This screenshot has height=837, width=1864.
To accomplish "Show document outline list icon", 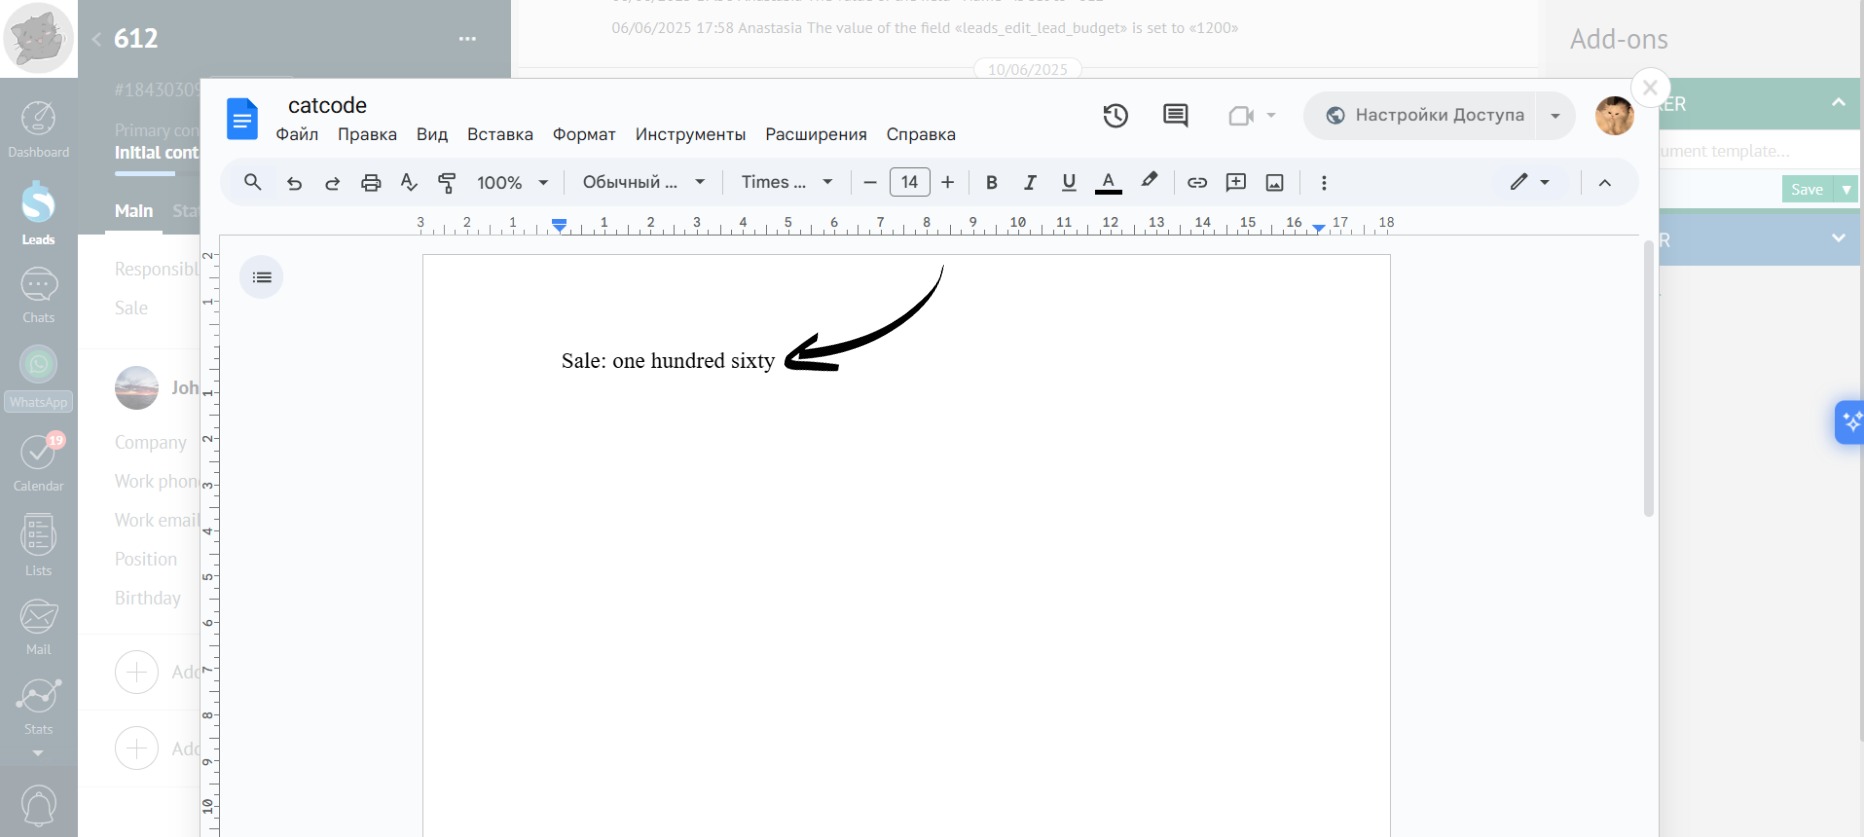I will click(262, 277).
